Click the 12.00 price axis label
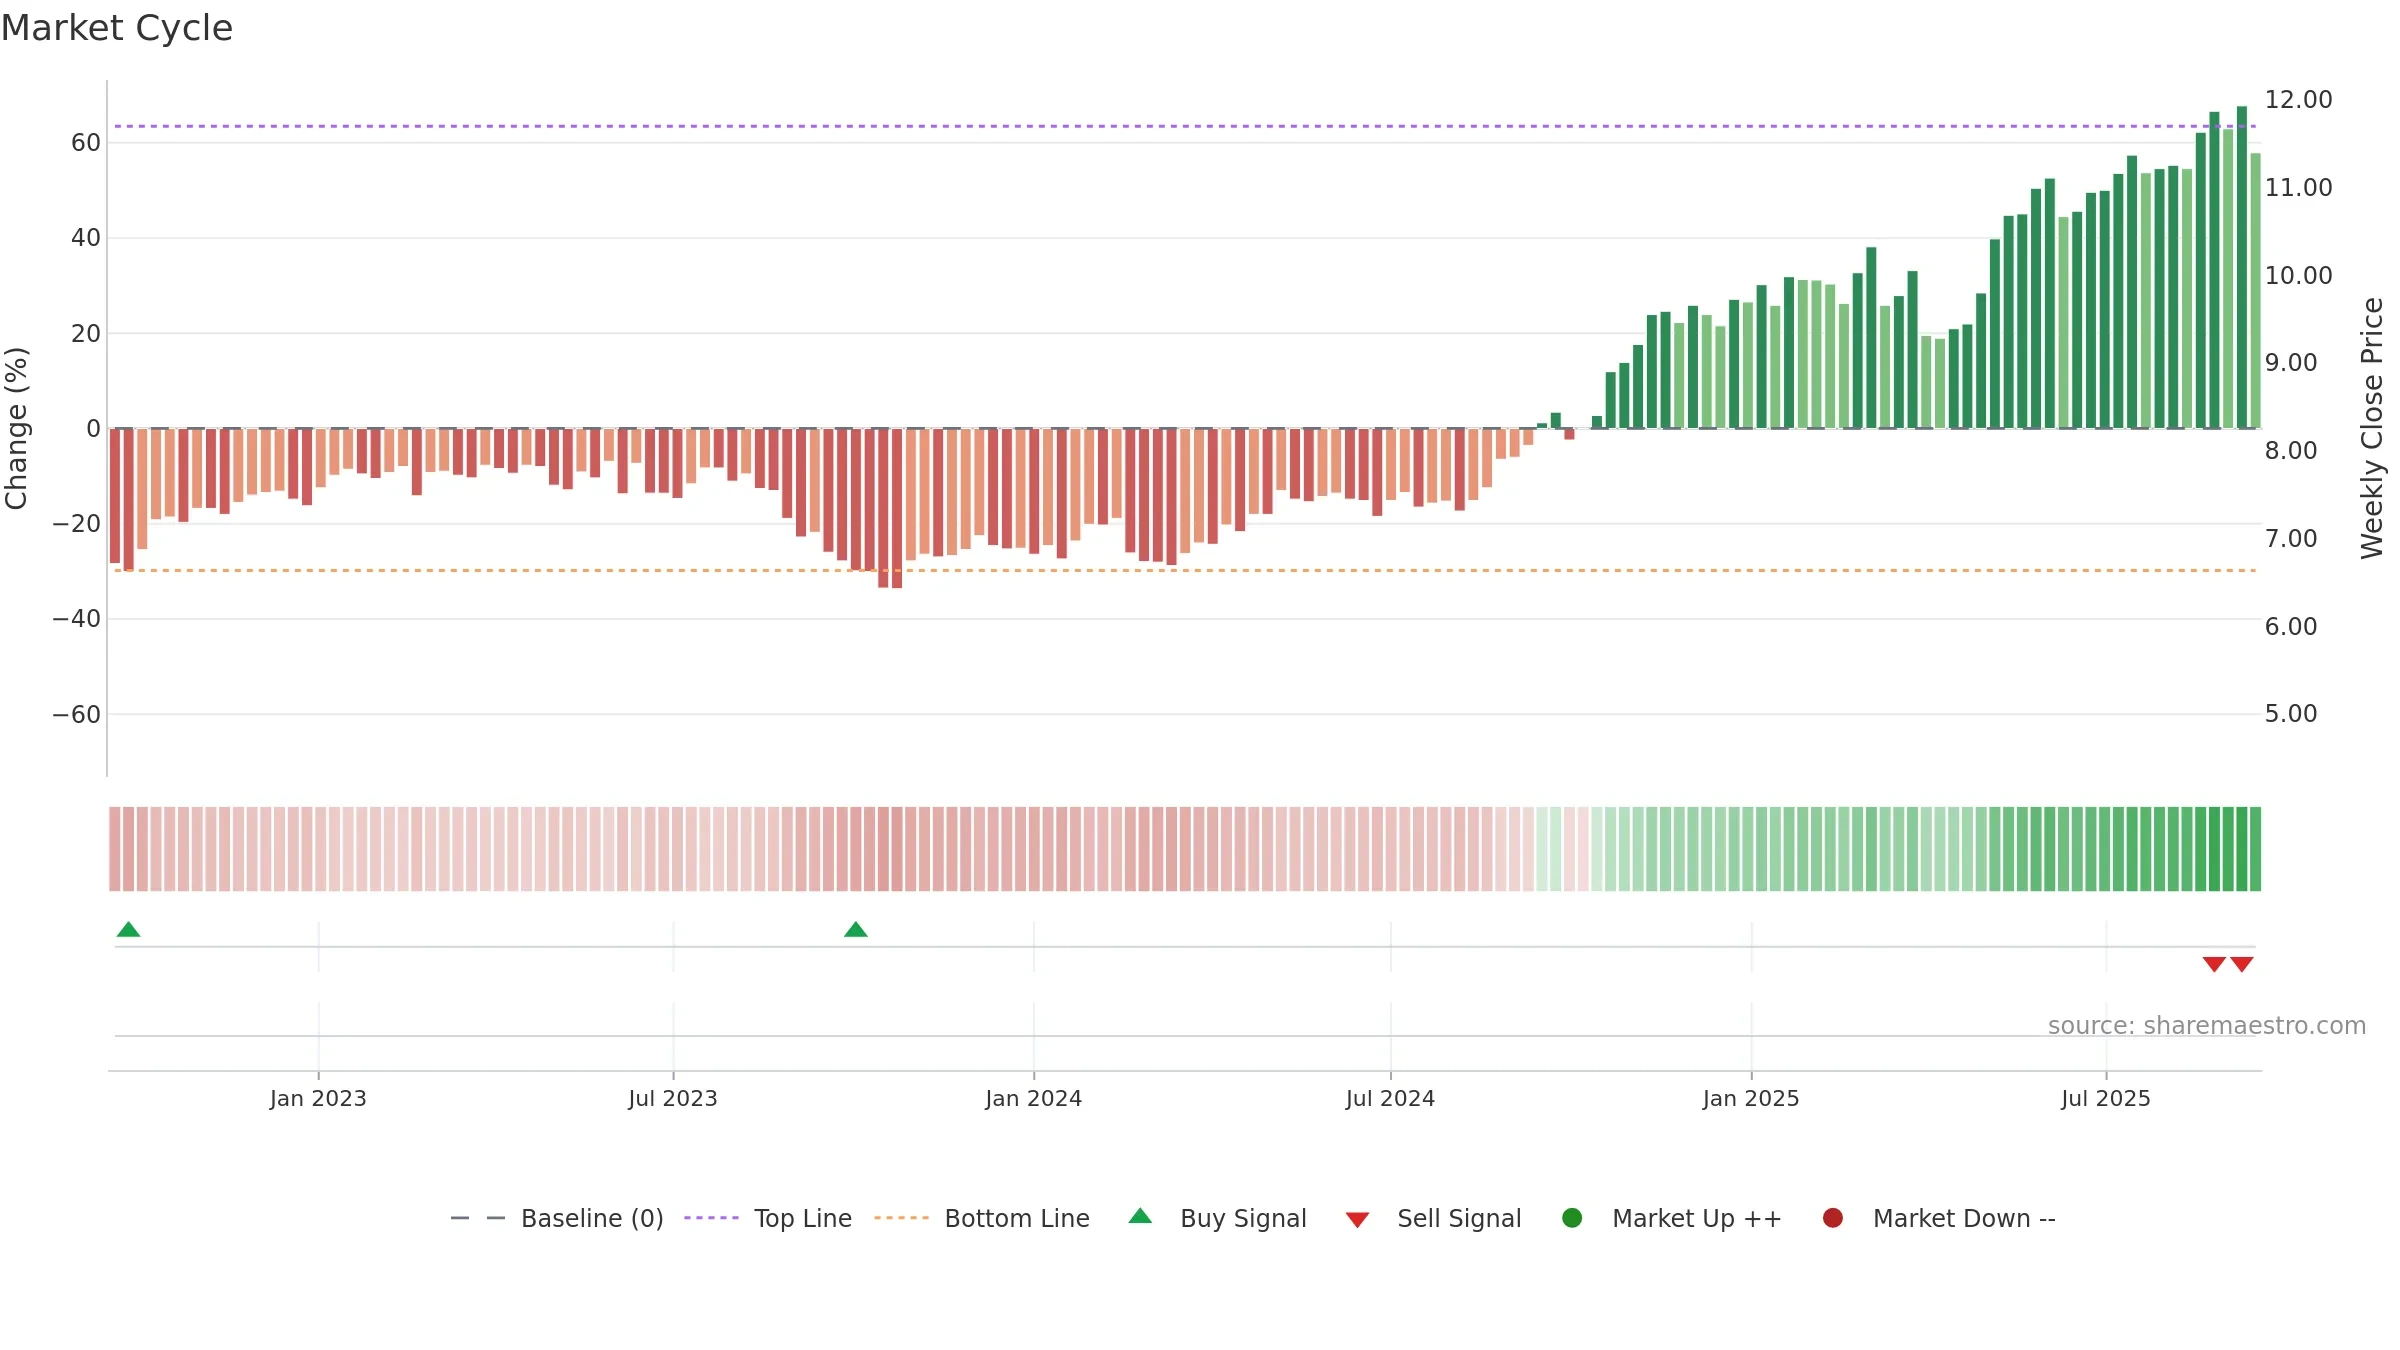 pos(2298,100)
